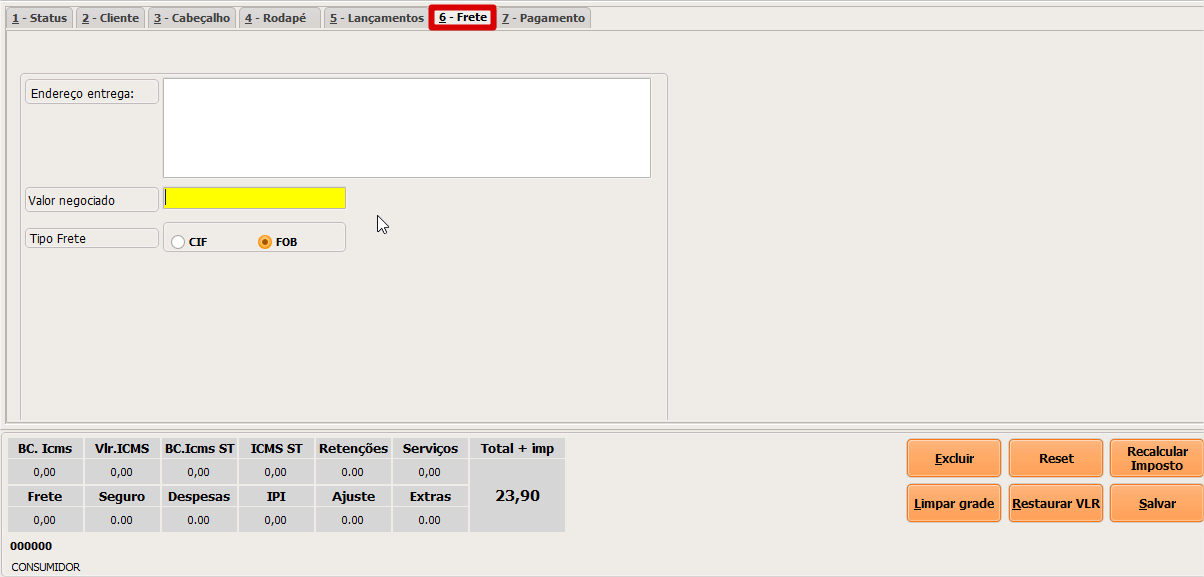Click the Total + imp value 23,90
The image size is (1204, 577).
click(517, 496)
